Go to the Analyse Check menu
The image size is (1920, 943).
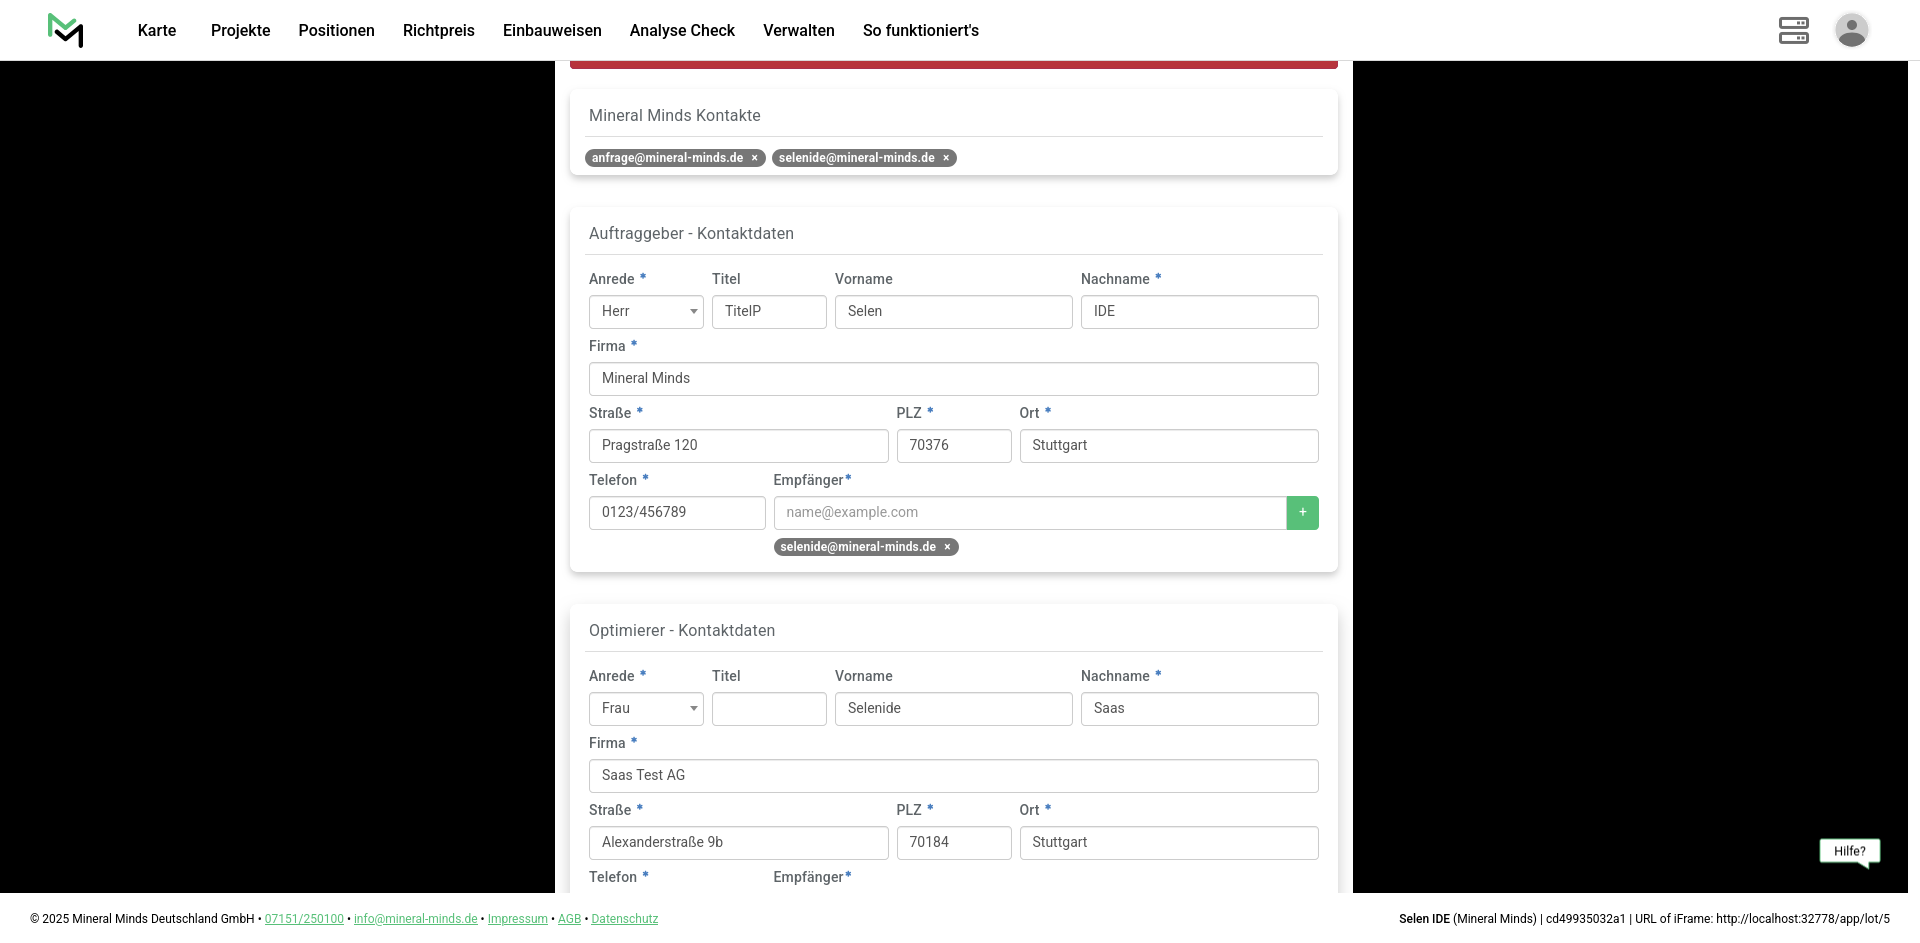click(682, 30)
